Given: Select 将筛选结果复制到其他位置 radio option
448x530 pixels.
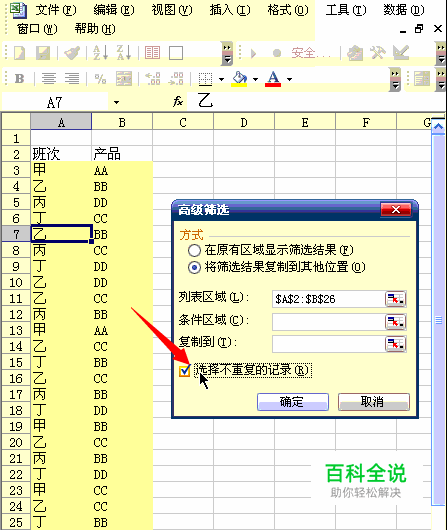Looking at the screenshot, I should [194, 268].
